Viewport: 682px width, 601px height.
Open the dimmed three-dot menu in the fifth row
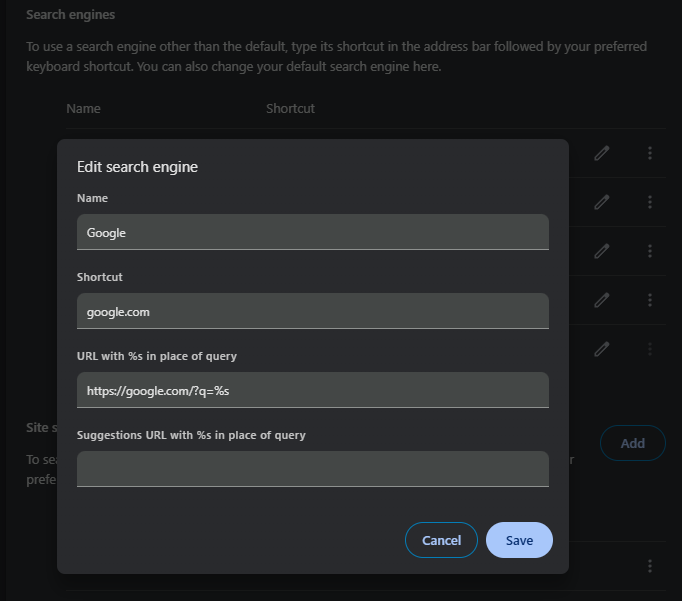pyautogui.click(x=650, y=349)
